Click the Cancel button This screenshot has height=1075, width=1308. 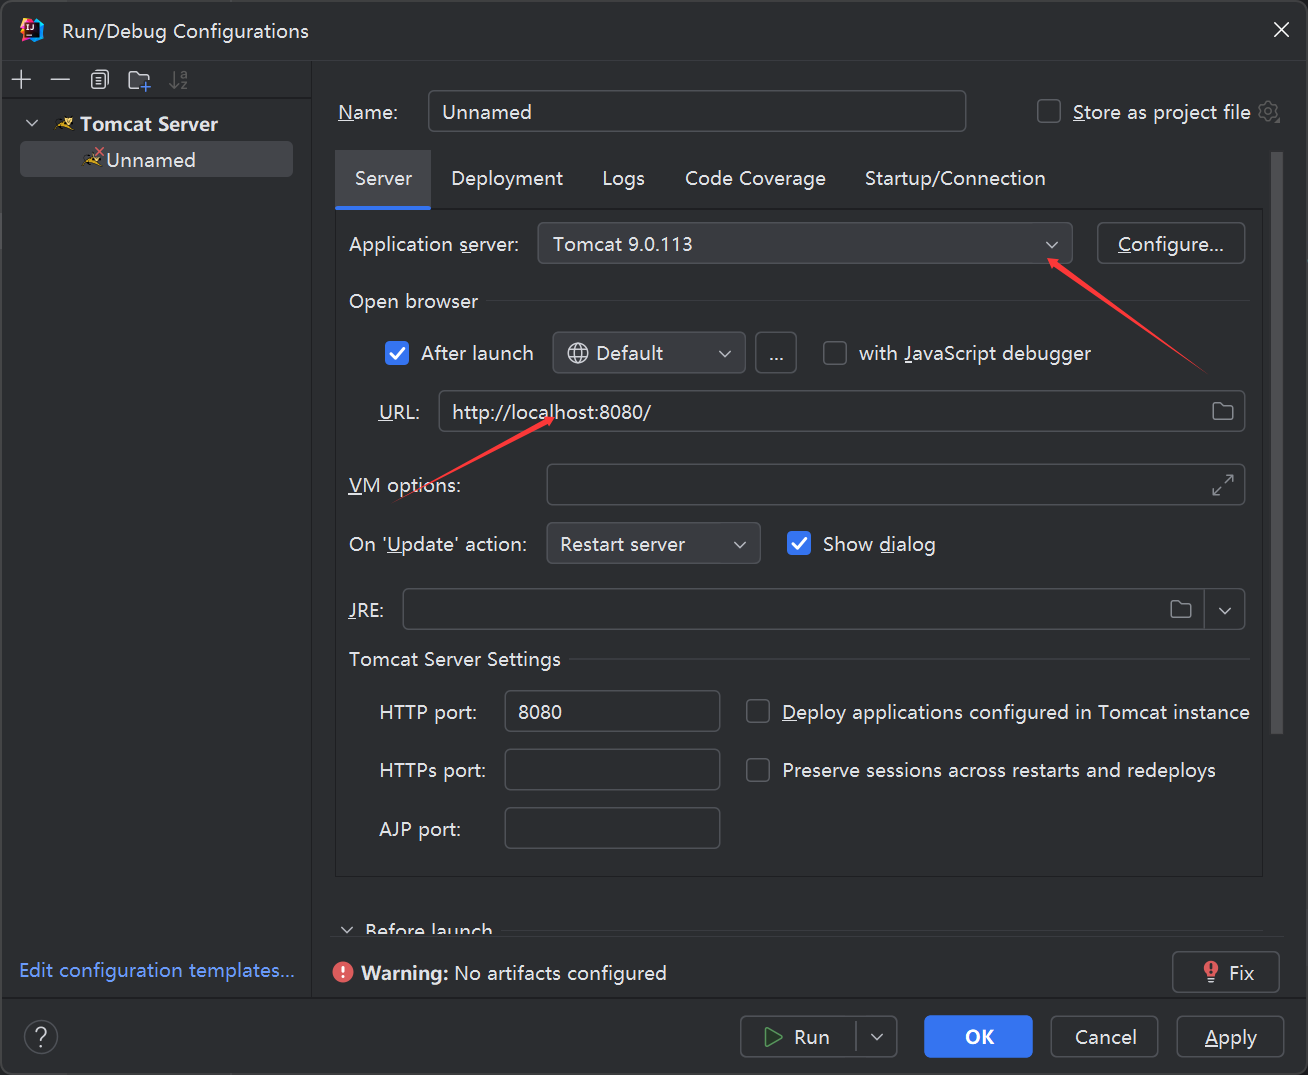(x=1105, y=1037)
